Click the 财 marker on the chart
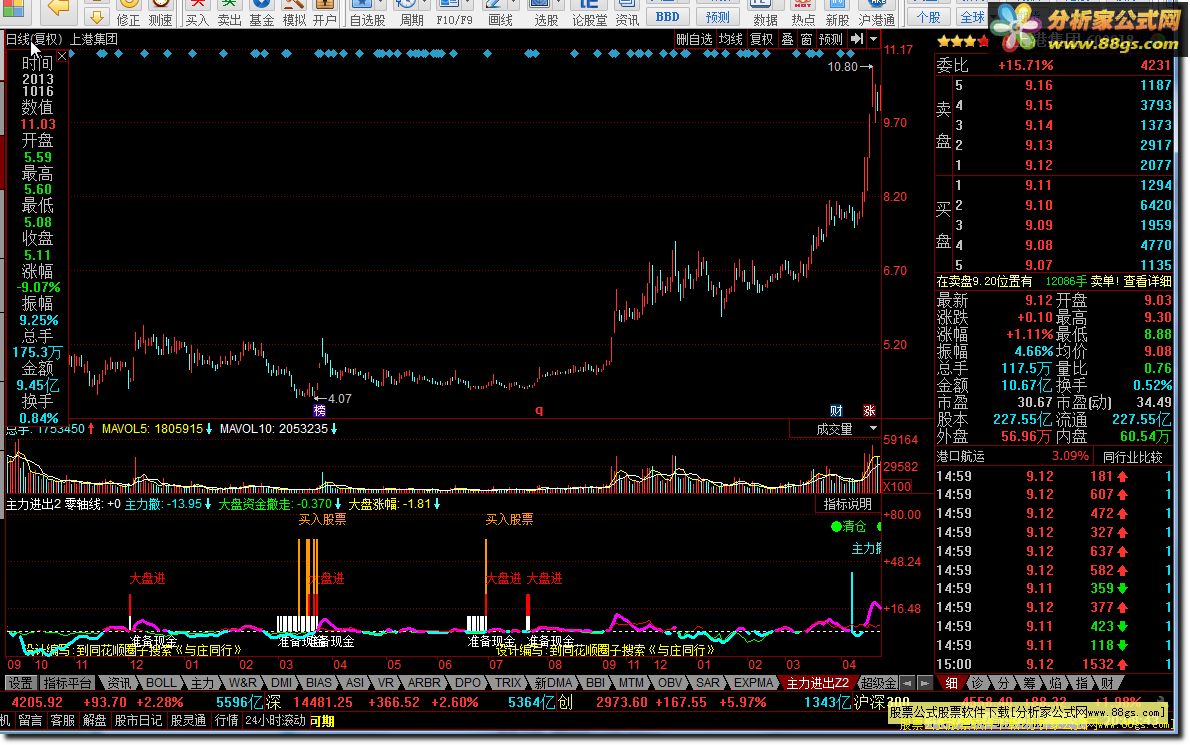This screenshot has width=1190, height=745. point(836,410)
